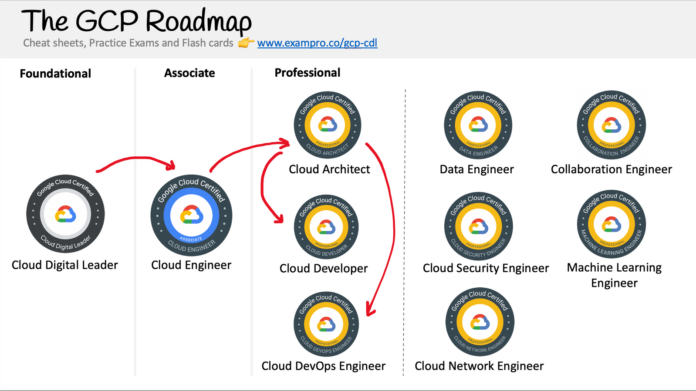
Task: Click the Cloud Digital Leader badge
Action: [65, 214]
